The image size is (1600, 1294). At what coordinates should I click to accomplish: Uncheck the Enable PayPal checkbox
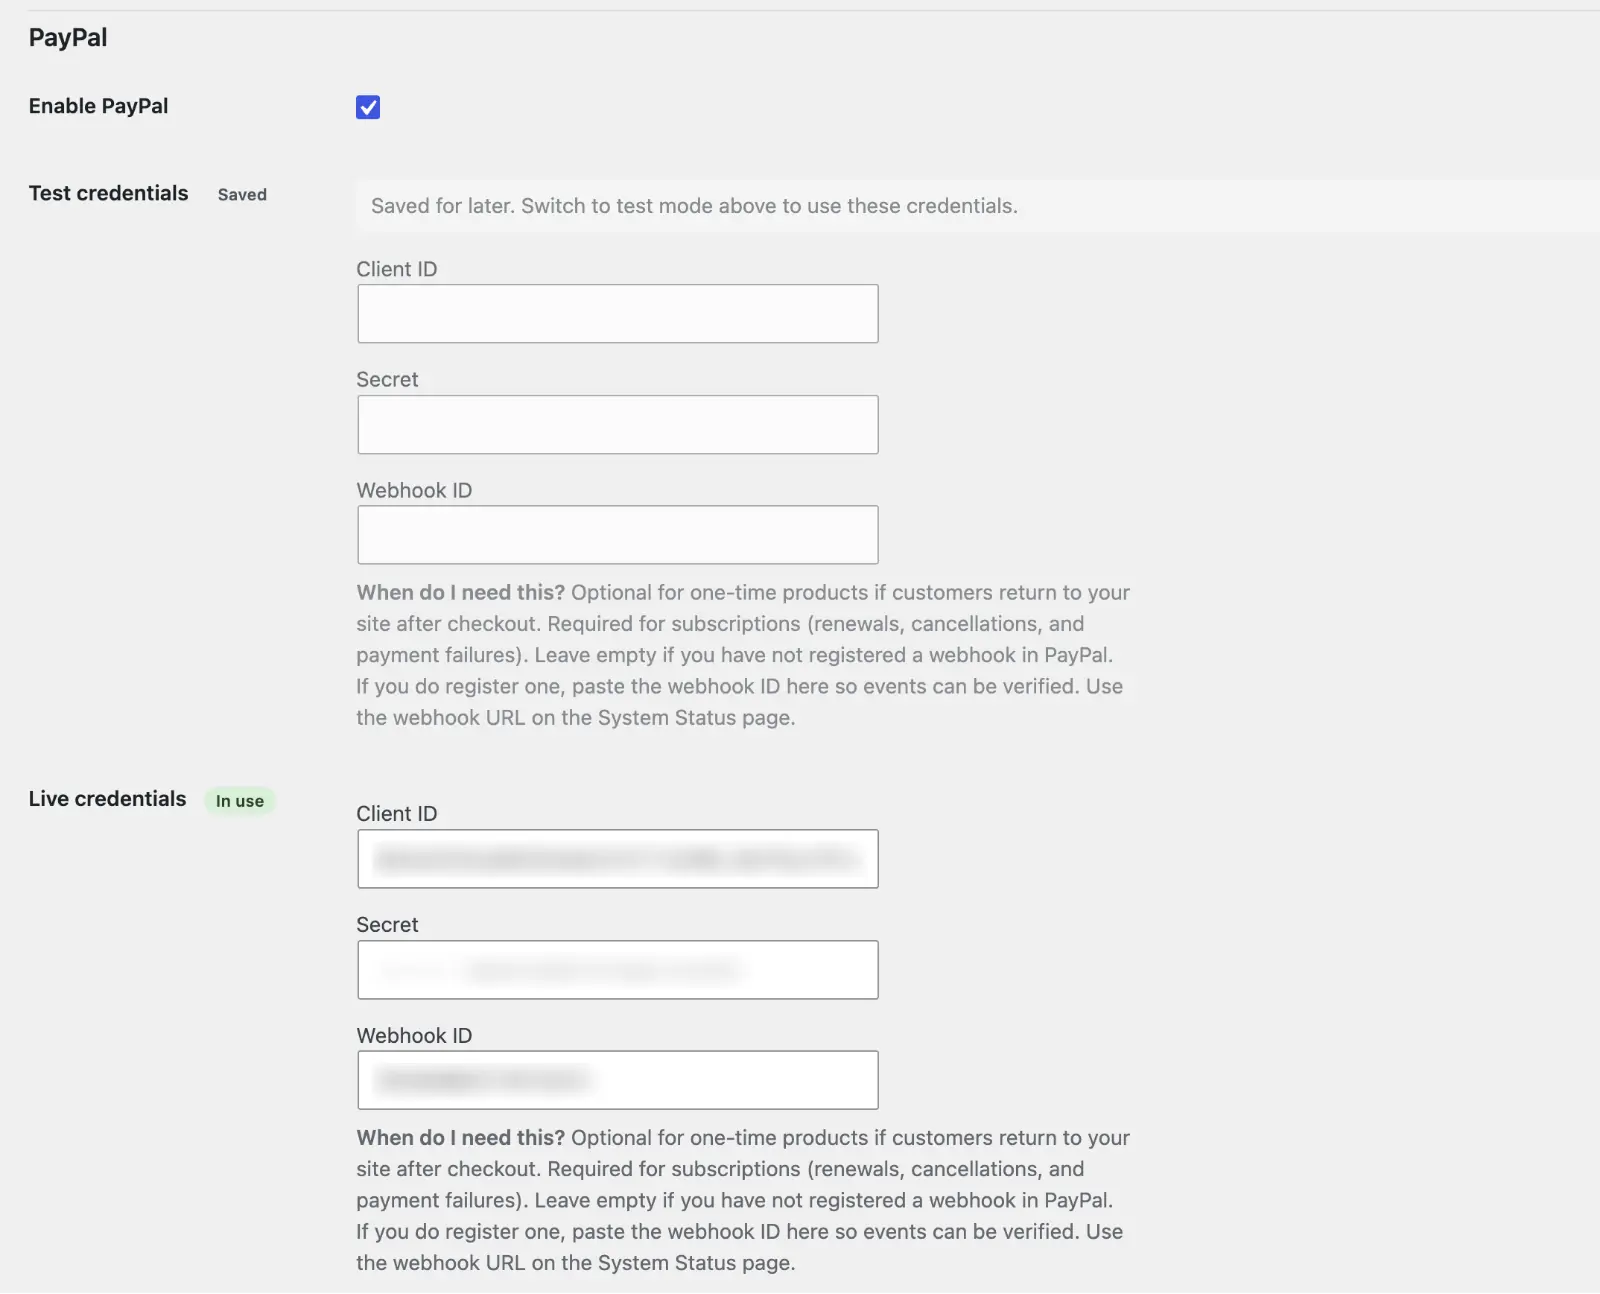pyautogui.click(x=368, y=107)
